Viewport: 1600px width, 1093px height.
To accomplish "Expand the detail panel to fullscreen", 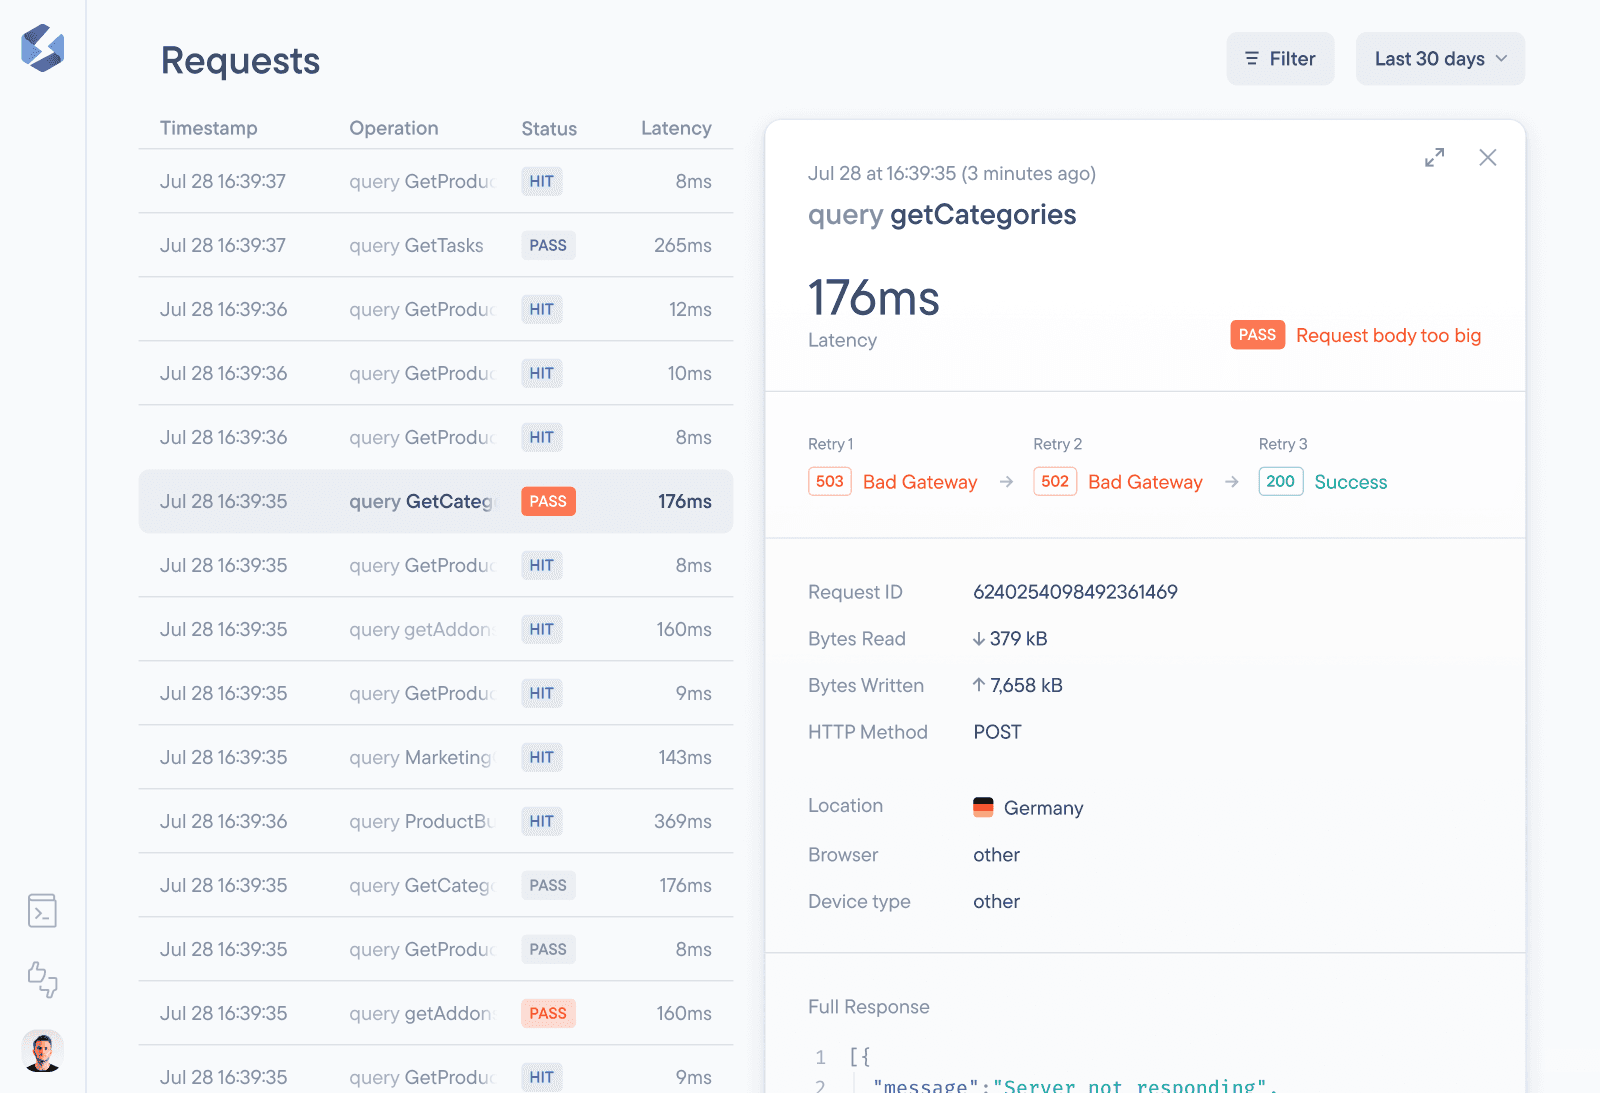I will coord(1434,158).
